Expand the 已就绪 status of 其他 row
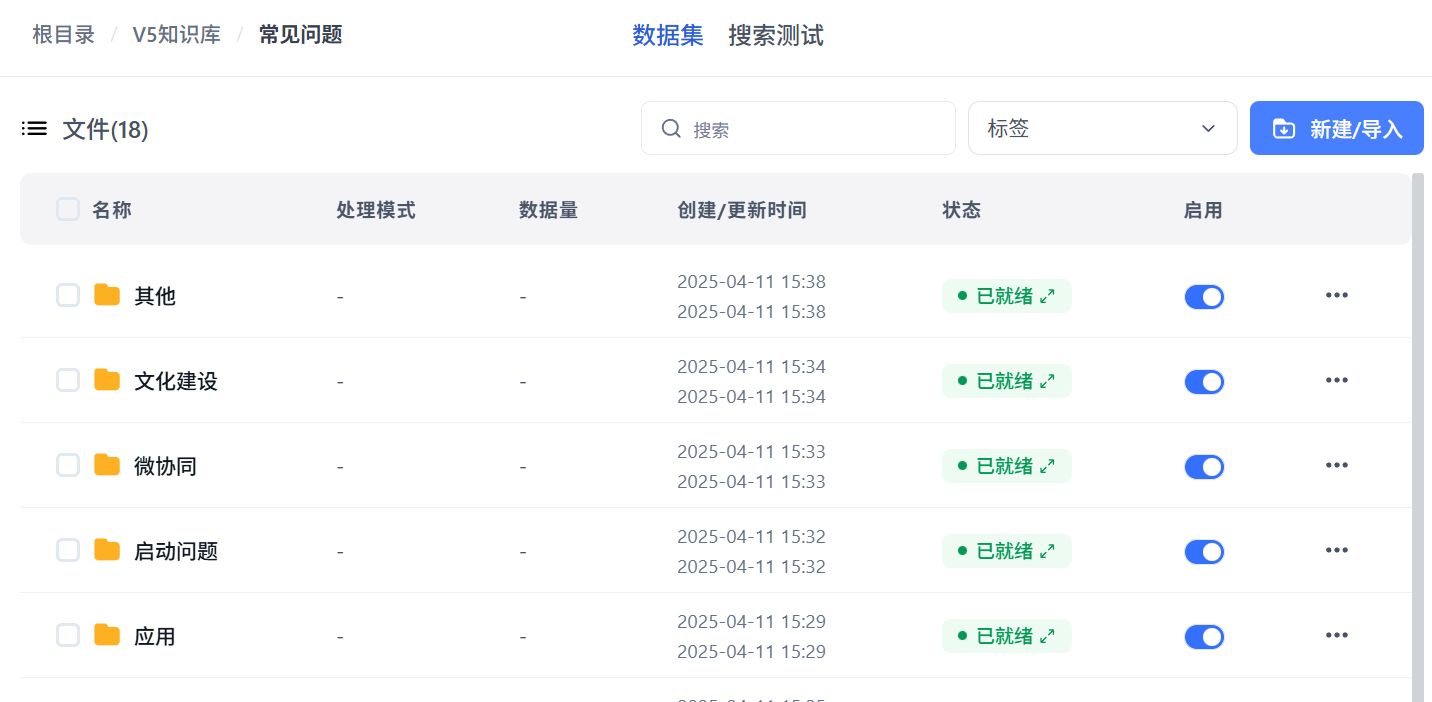The width and height of the screenshot is (1432, 702). (x=1047, y=296)
